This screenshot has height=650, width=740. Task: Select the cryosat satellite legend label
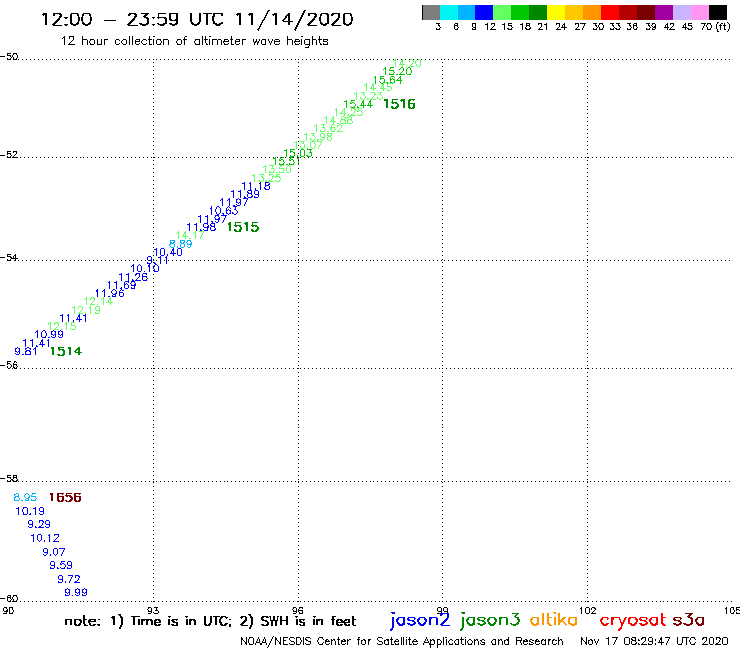[x=633, y=620]
